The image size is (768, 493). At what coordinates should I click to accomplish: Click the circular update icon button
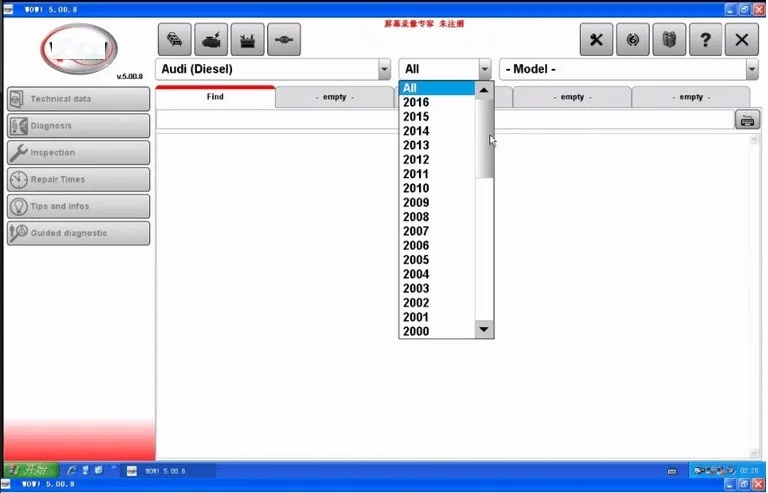pos(633,39)
